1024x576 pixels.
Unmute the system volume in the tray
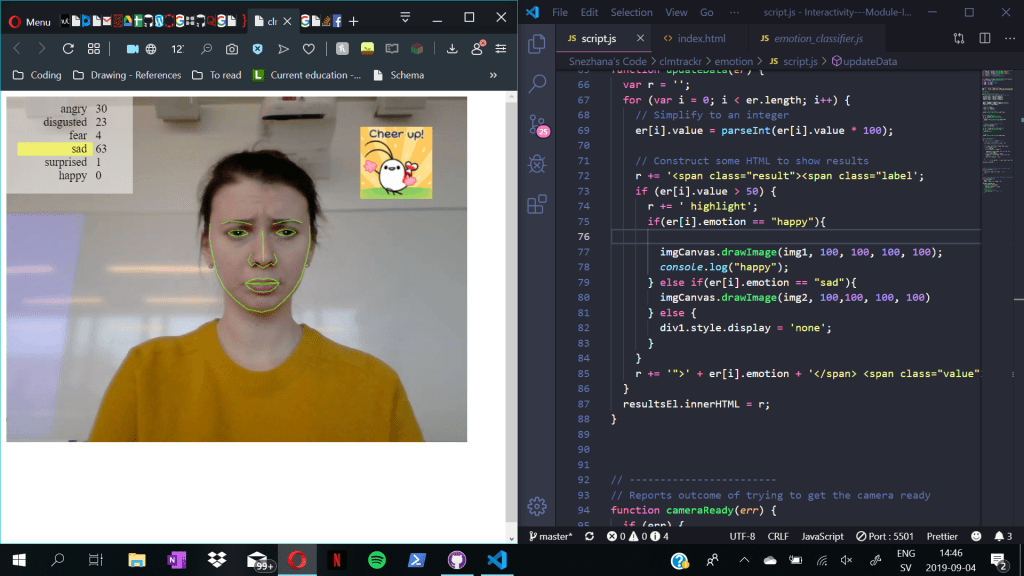846,561
